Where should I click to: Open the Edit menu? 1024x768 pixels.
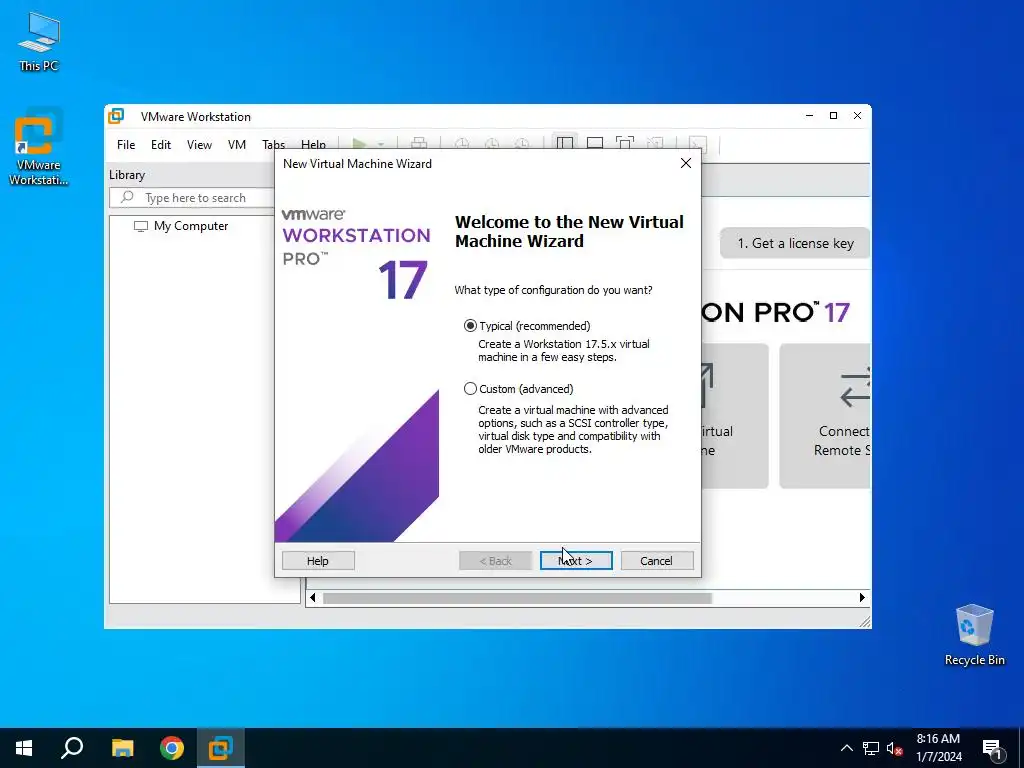[x=161, y=144]
